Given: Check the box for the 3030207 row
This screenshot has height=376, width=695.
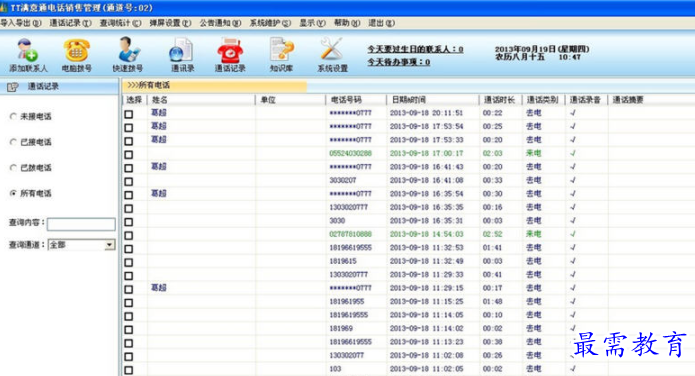Looking at the screenshot, I should point(129,182).
